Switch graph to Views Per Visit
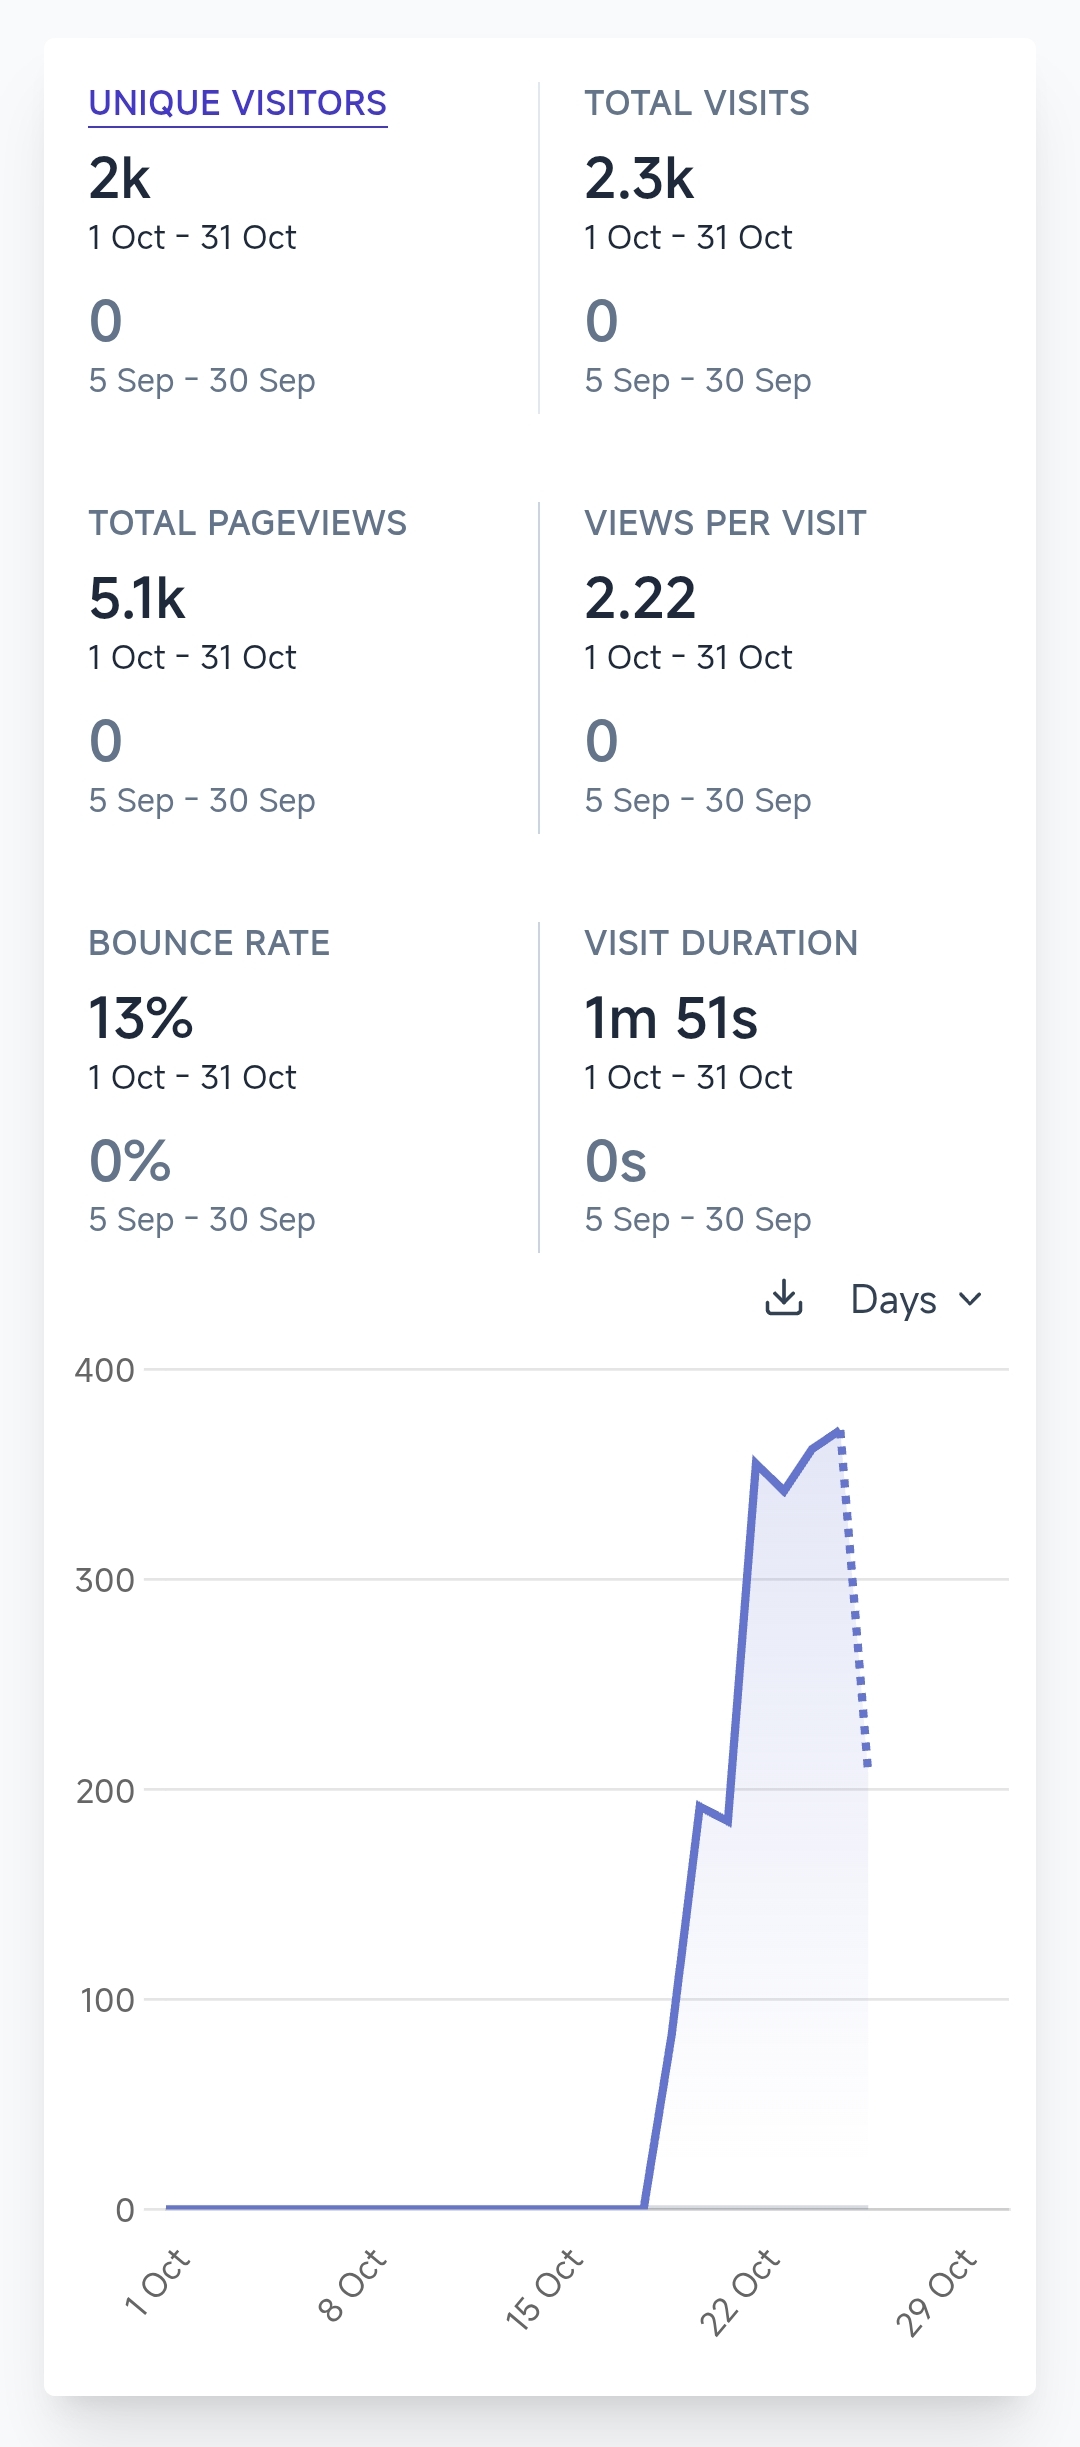Screen dimensions: 1080x2447 (x=725, y=523)
